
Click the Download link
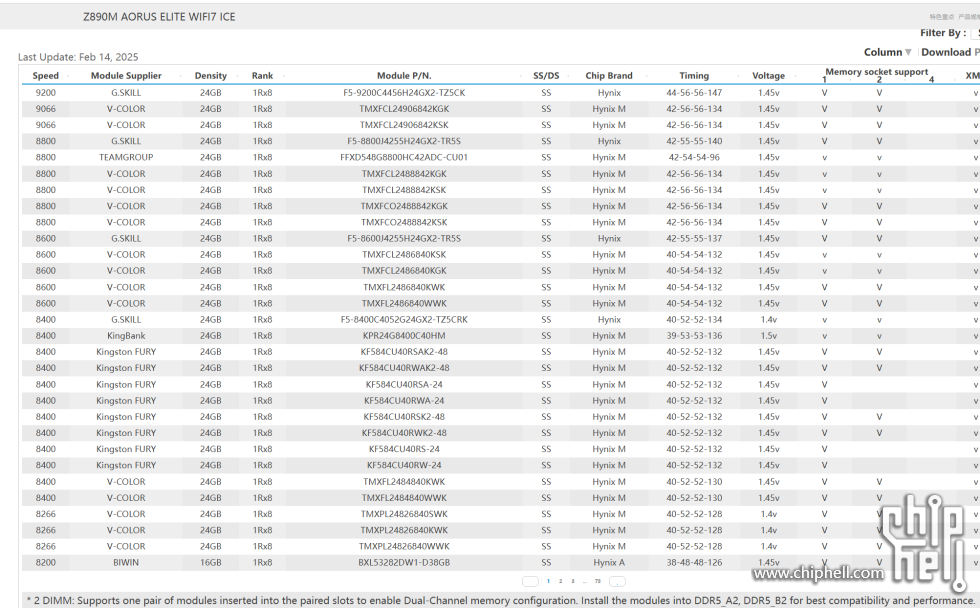[x=946, y=52]
